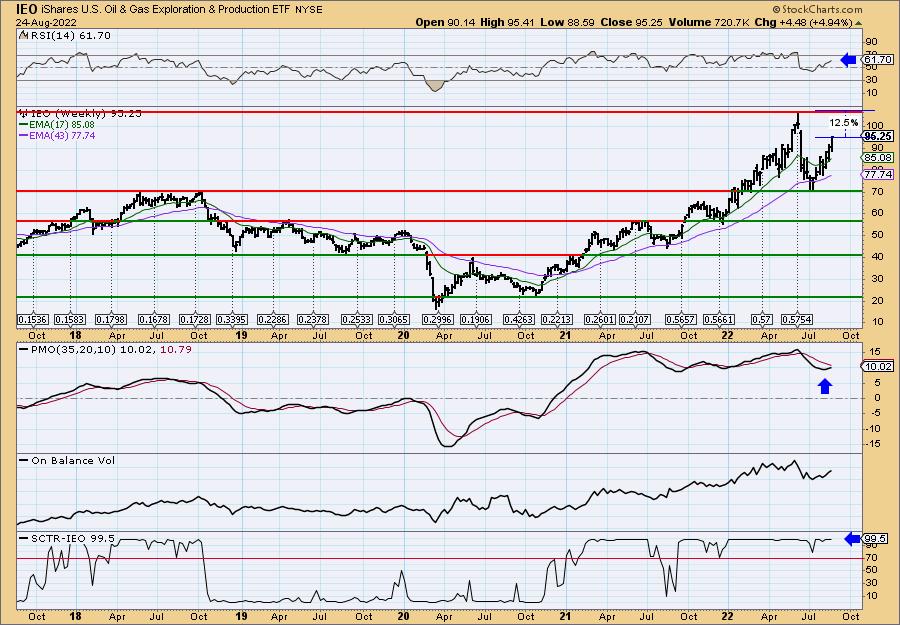Click the NYSE exchange label
The height and width of the screenshot is (625, 900).
pos(308,10)
